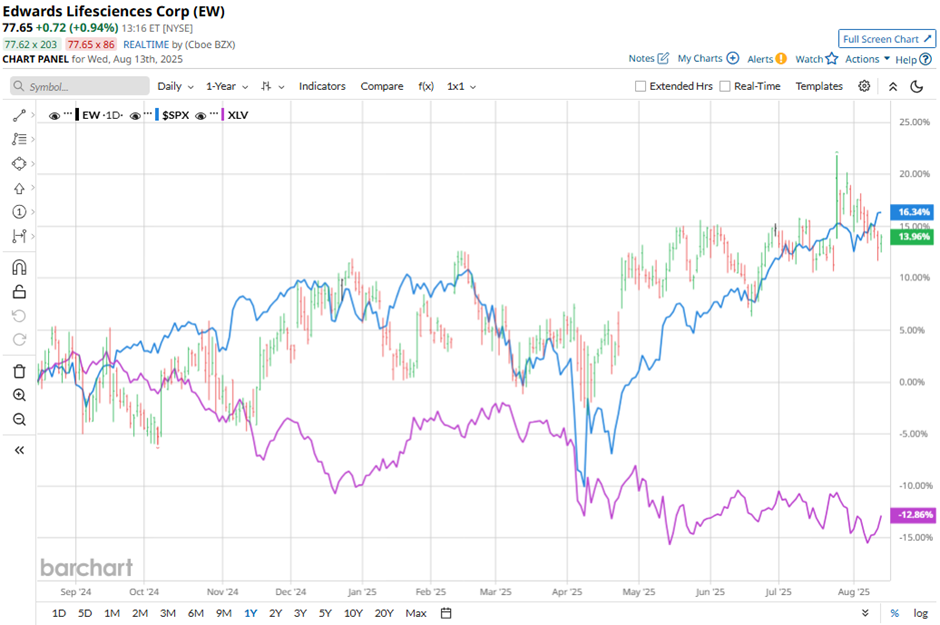Image resolution: width=940 pixels, height=625 pixels.
Task: Click the Notes link
Action: click(641, 58)
